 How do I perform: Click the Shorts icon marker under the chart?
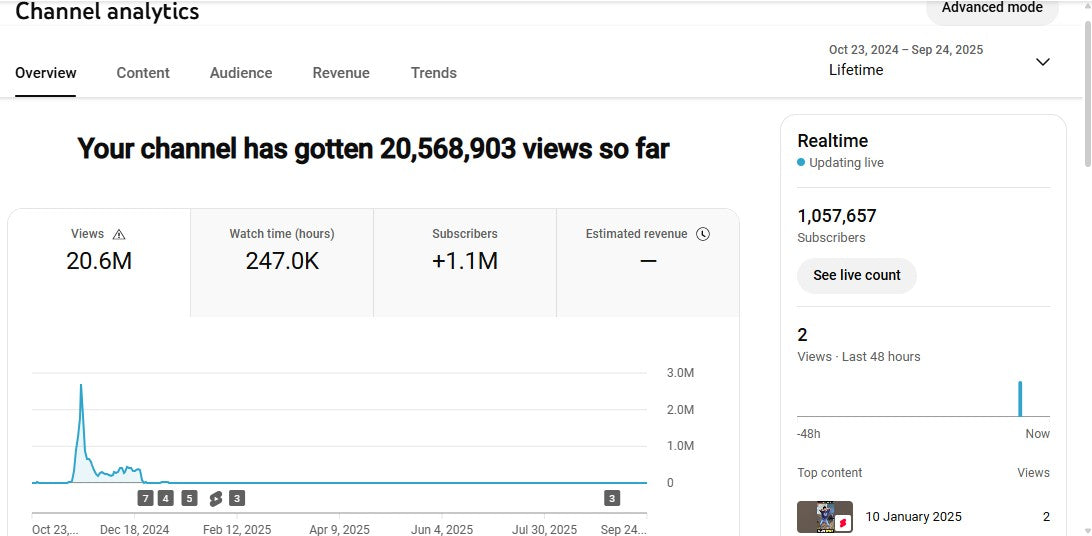(215, 498)
